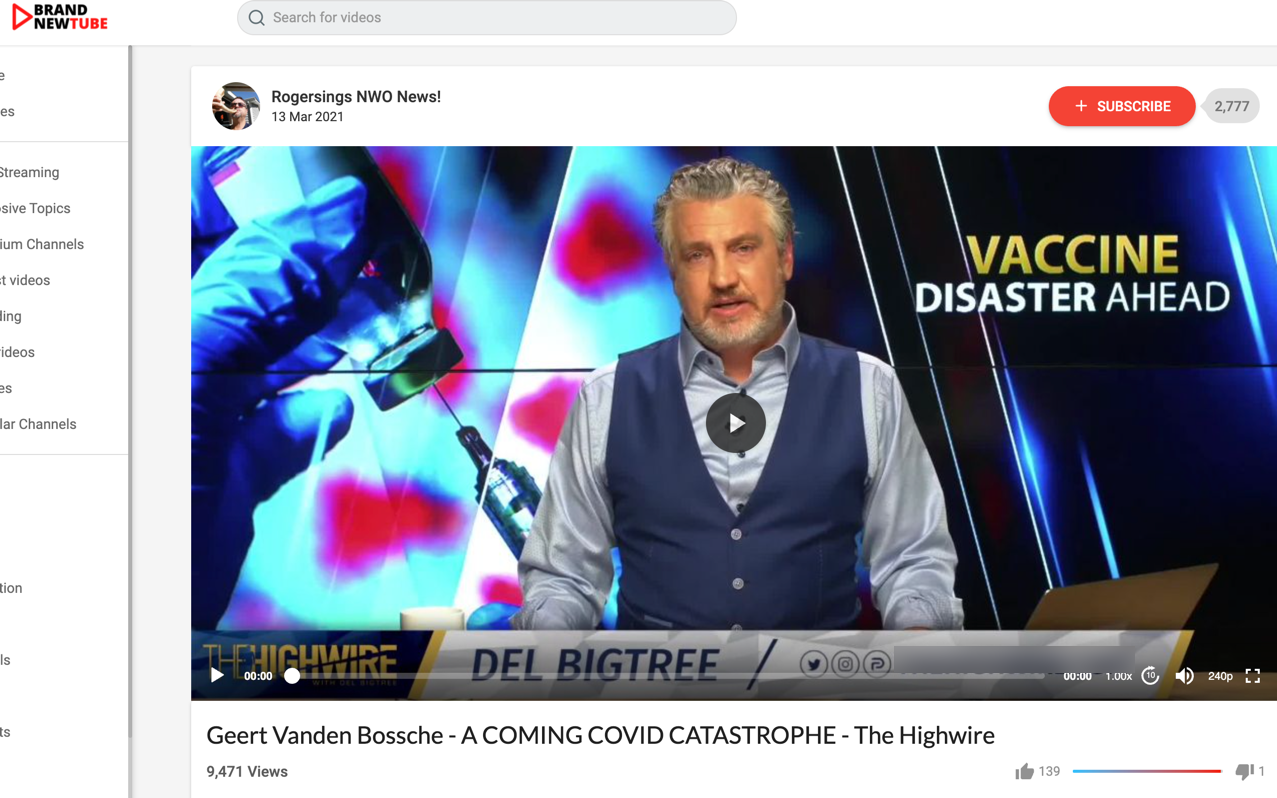Click the channel avatar picture

click(236, 106)
